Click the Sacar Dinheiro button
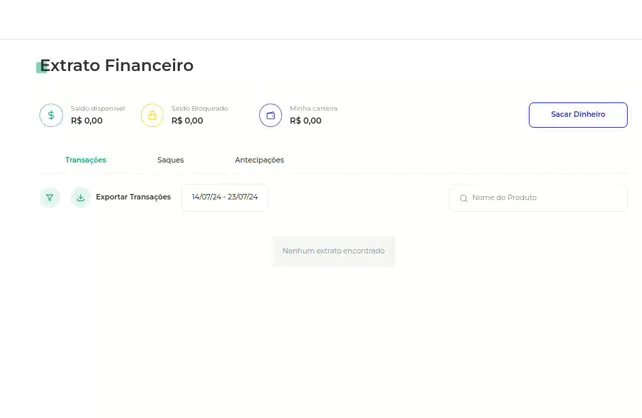 (578, 115)
